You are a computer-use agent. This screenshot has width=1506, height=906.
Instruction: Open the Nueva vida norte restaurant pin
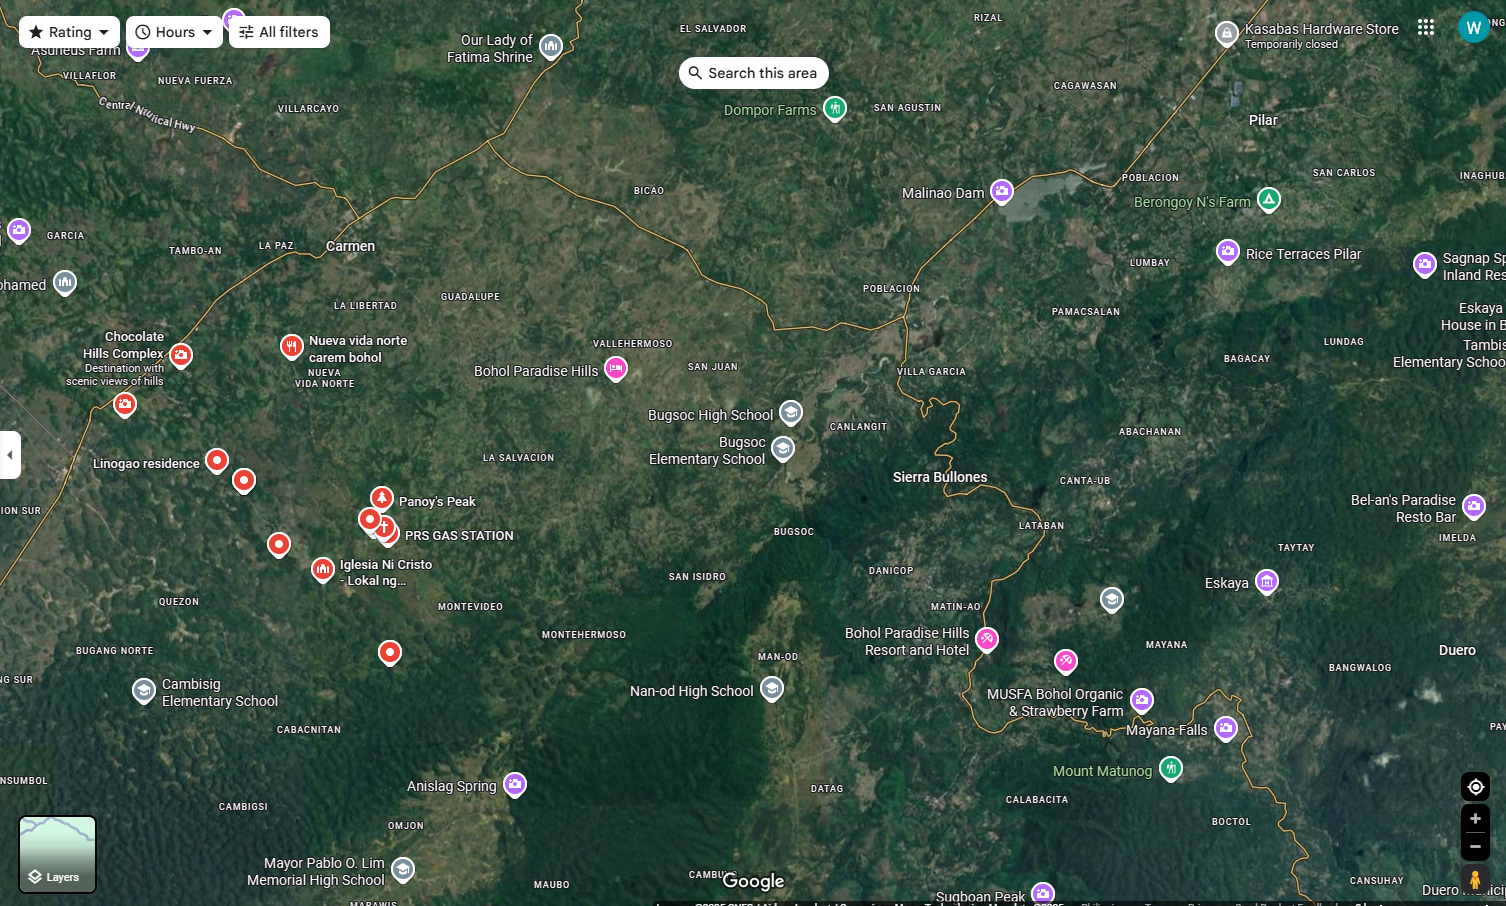pos(291,346)
